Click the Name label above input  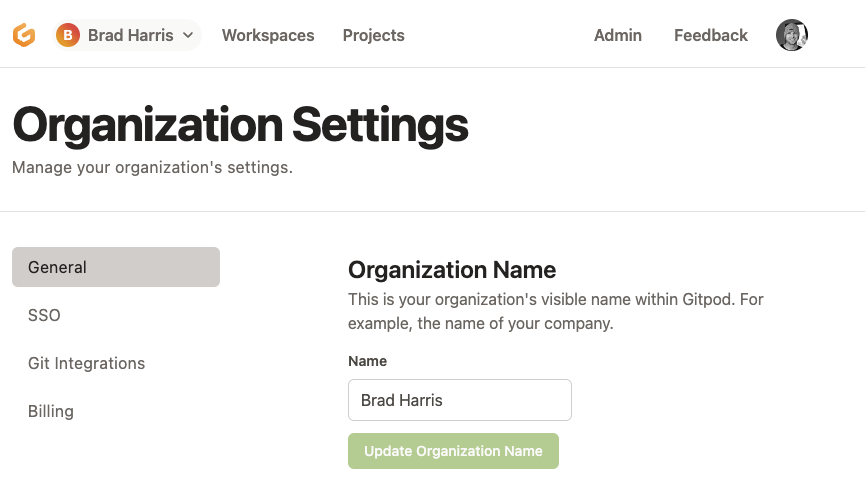[x=367, y=361]
